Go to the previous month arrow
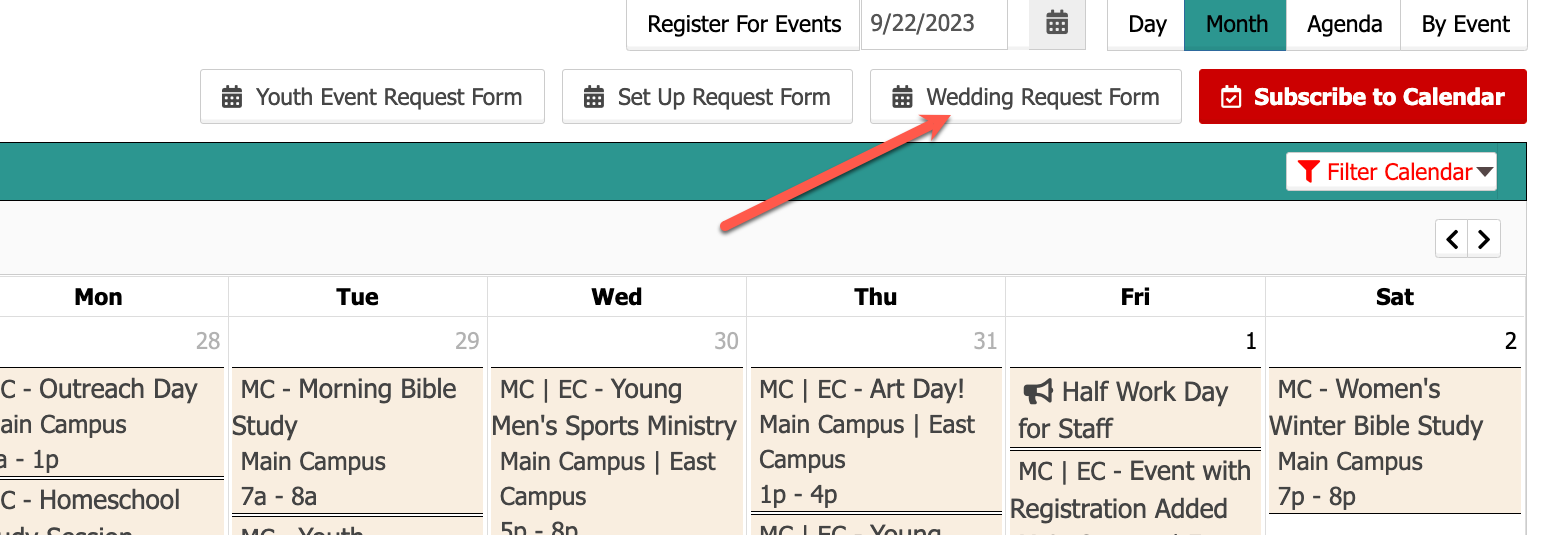The width and height of the screenshot is (1545, 535). (x=1452, y=240)
